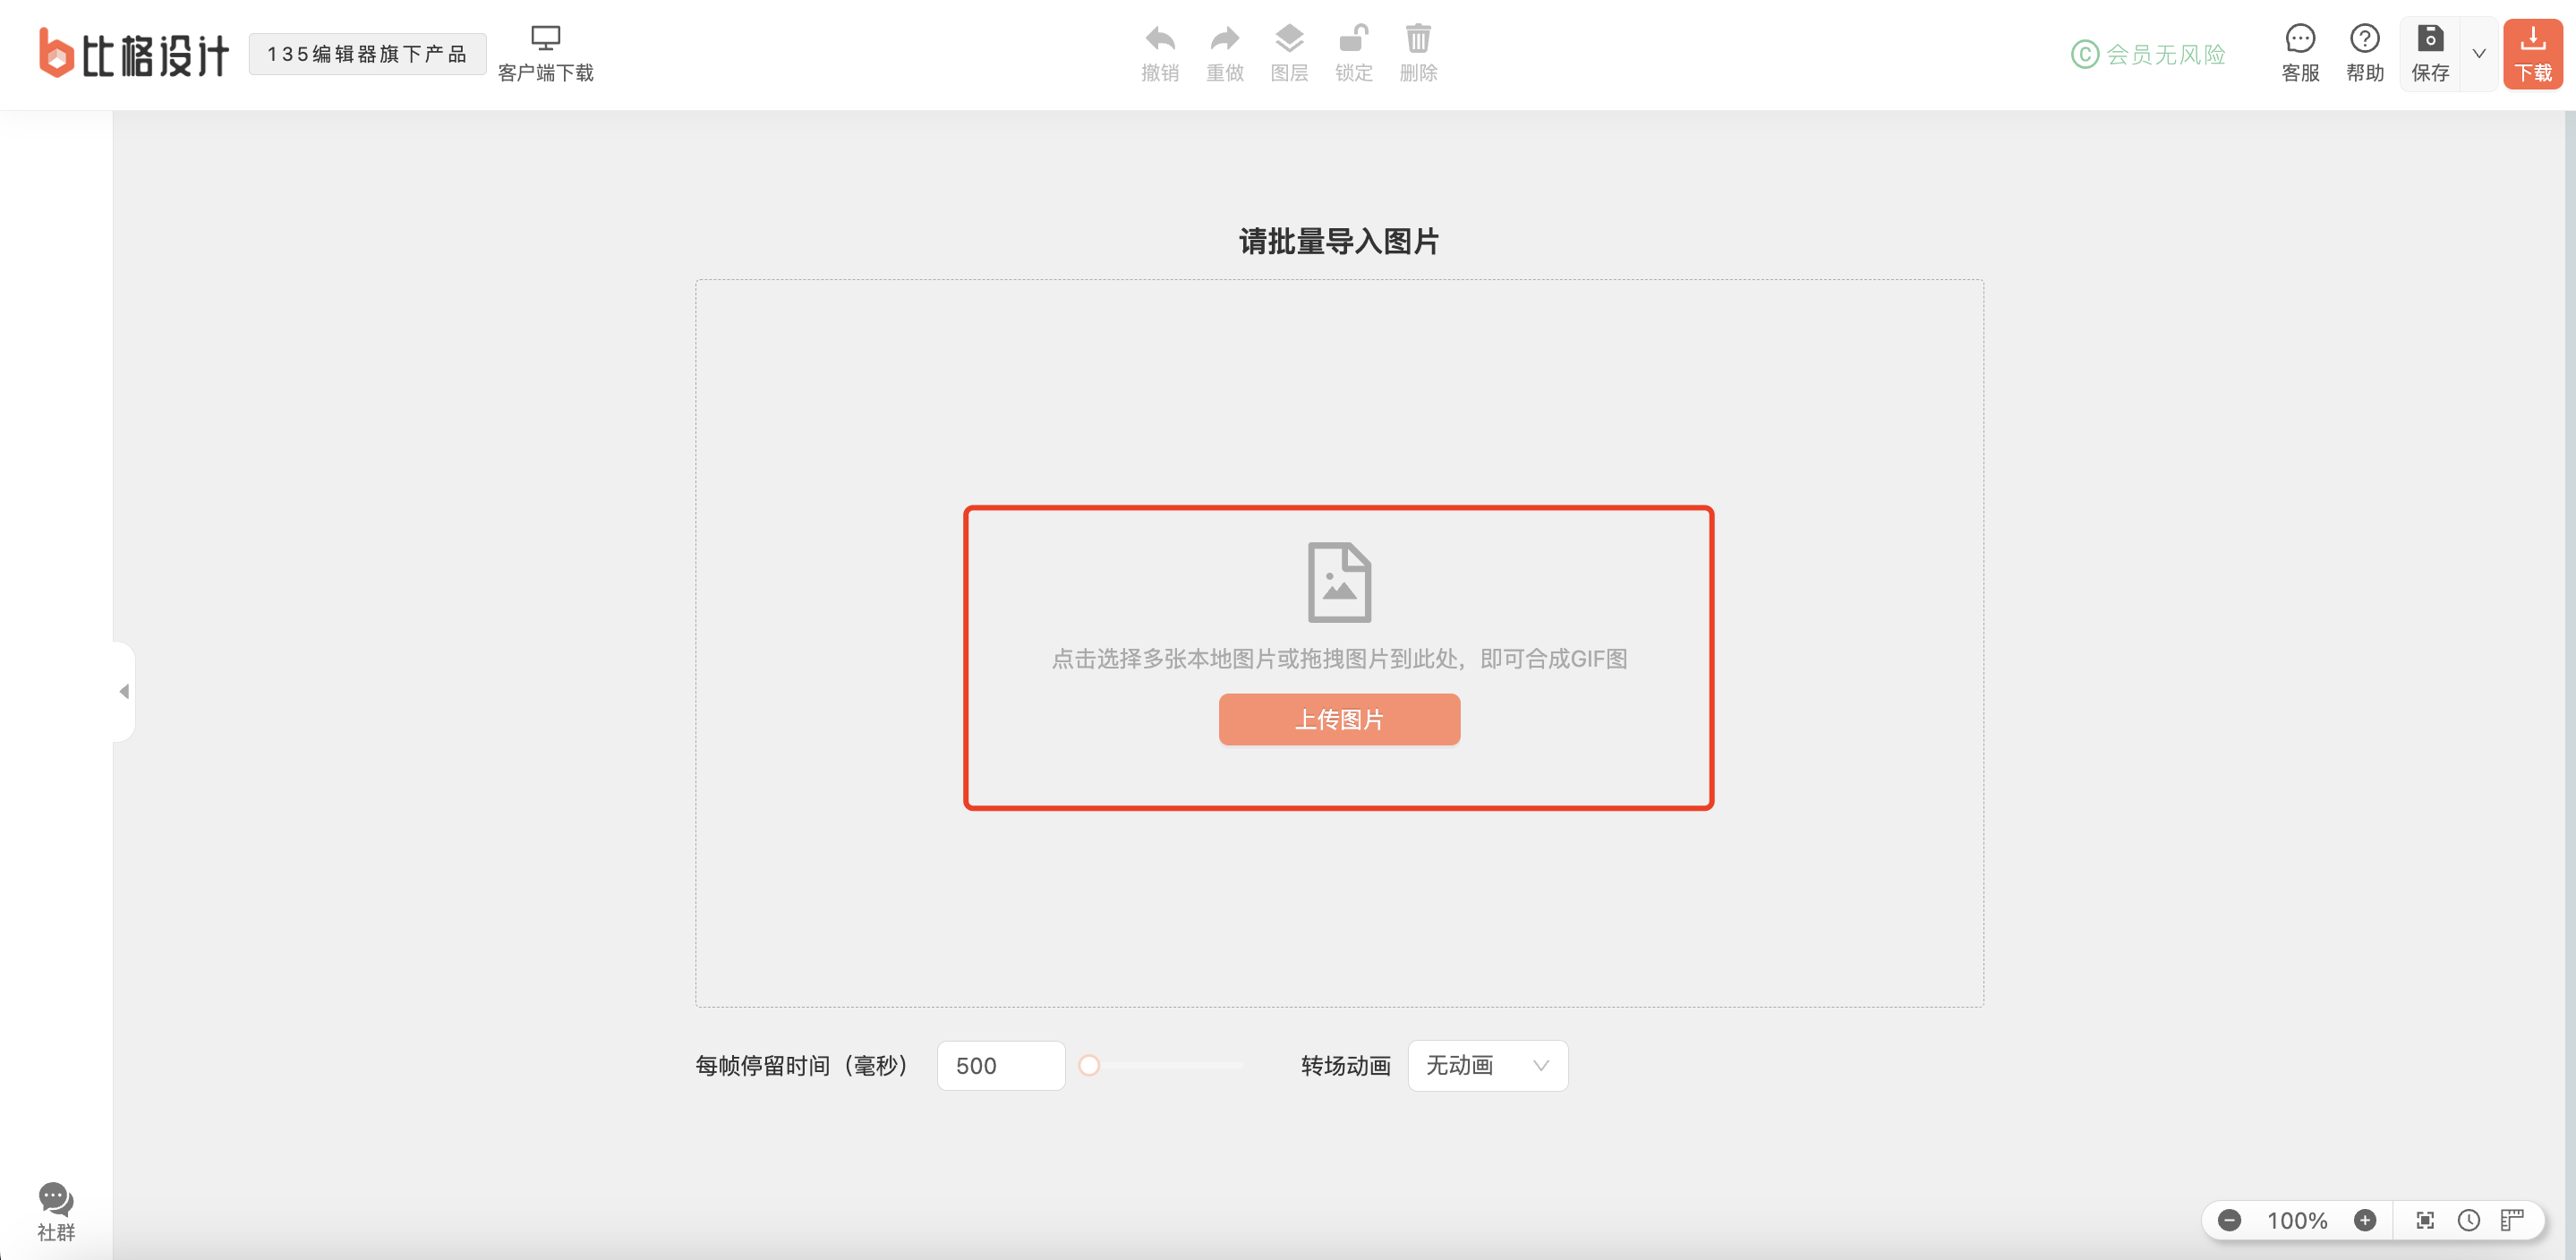This screenshot has height=1260, width=2576.
Task: Click the 比格设计 logo
Action: (x=134, y=53)
